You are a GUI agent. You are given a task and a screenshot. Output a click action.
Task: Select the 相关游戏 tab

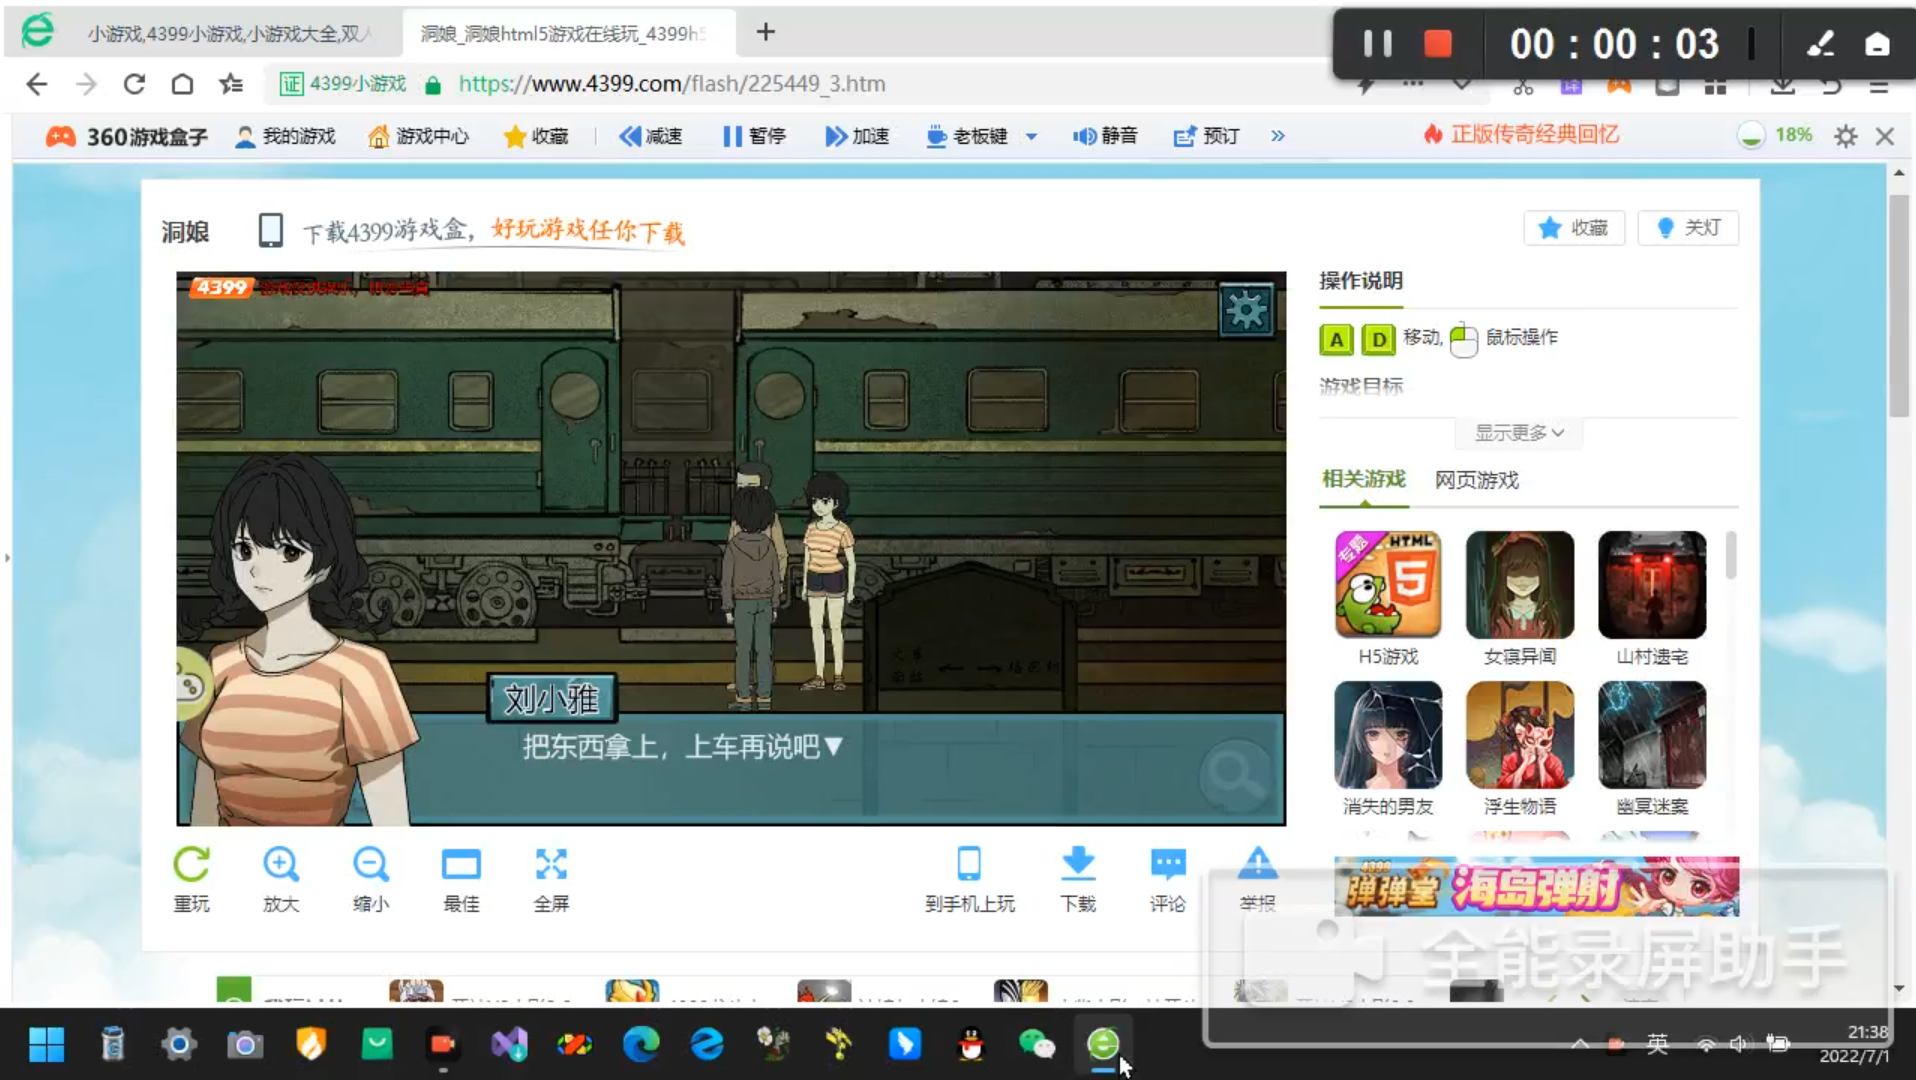point(1363,480)
